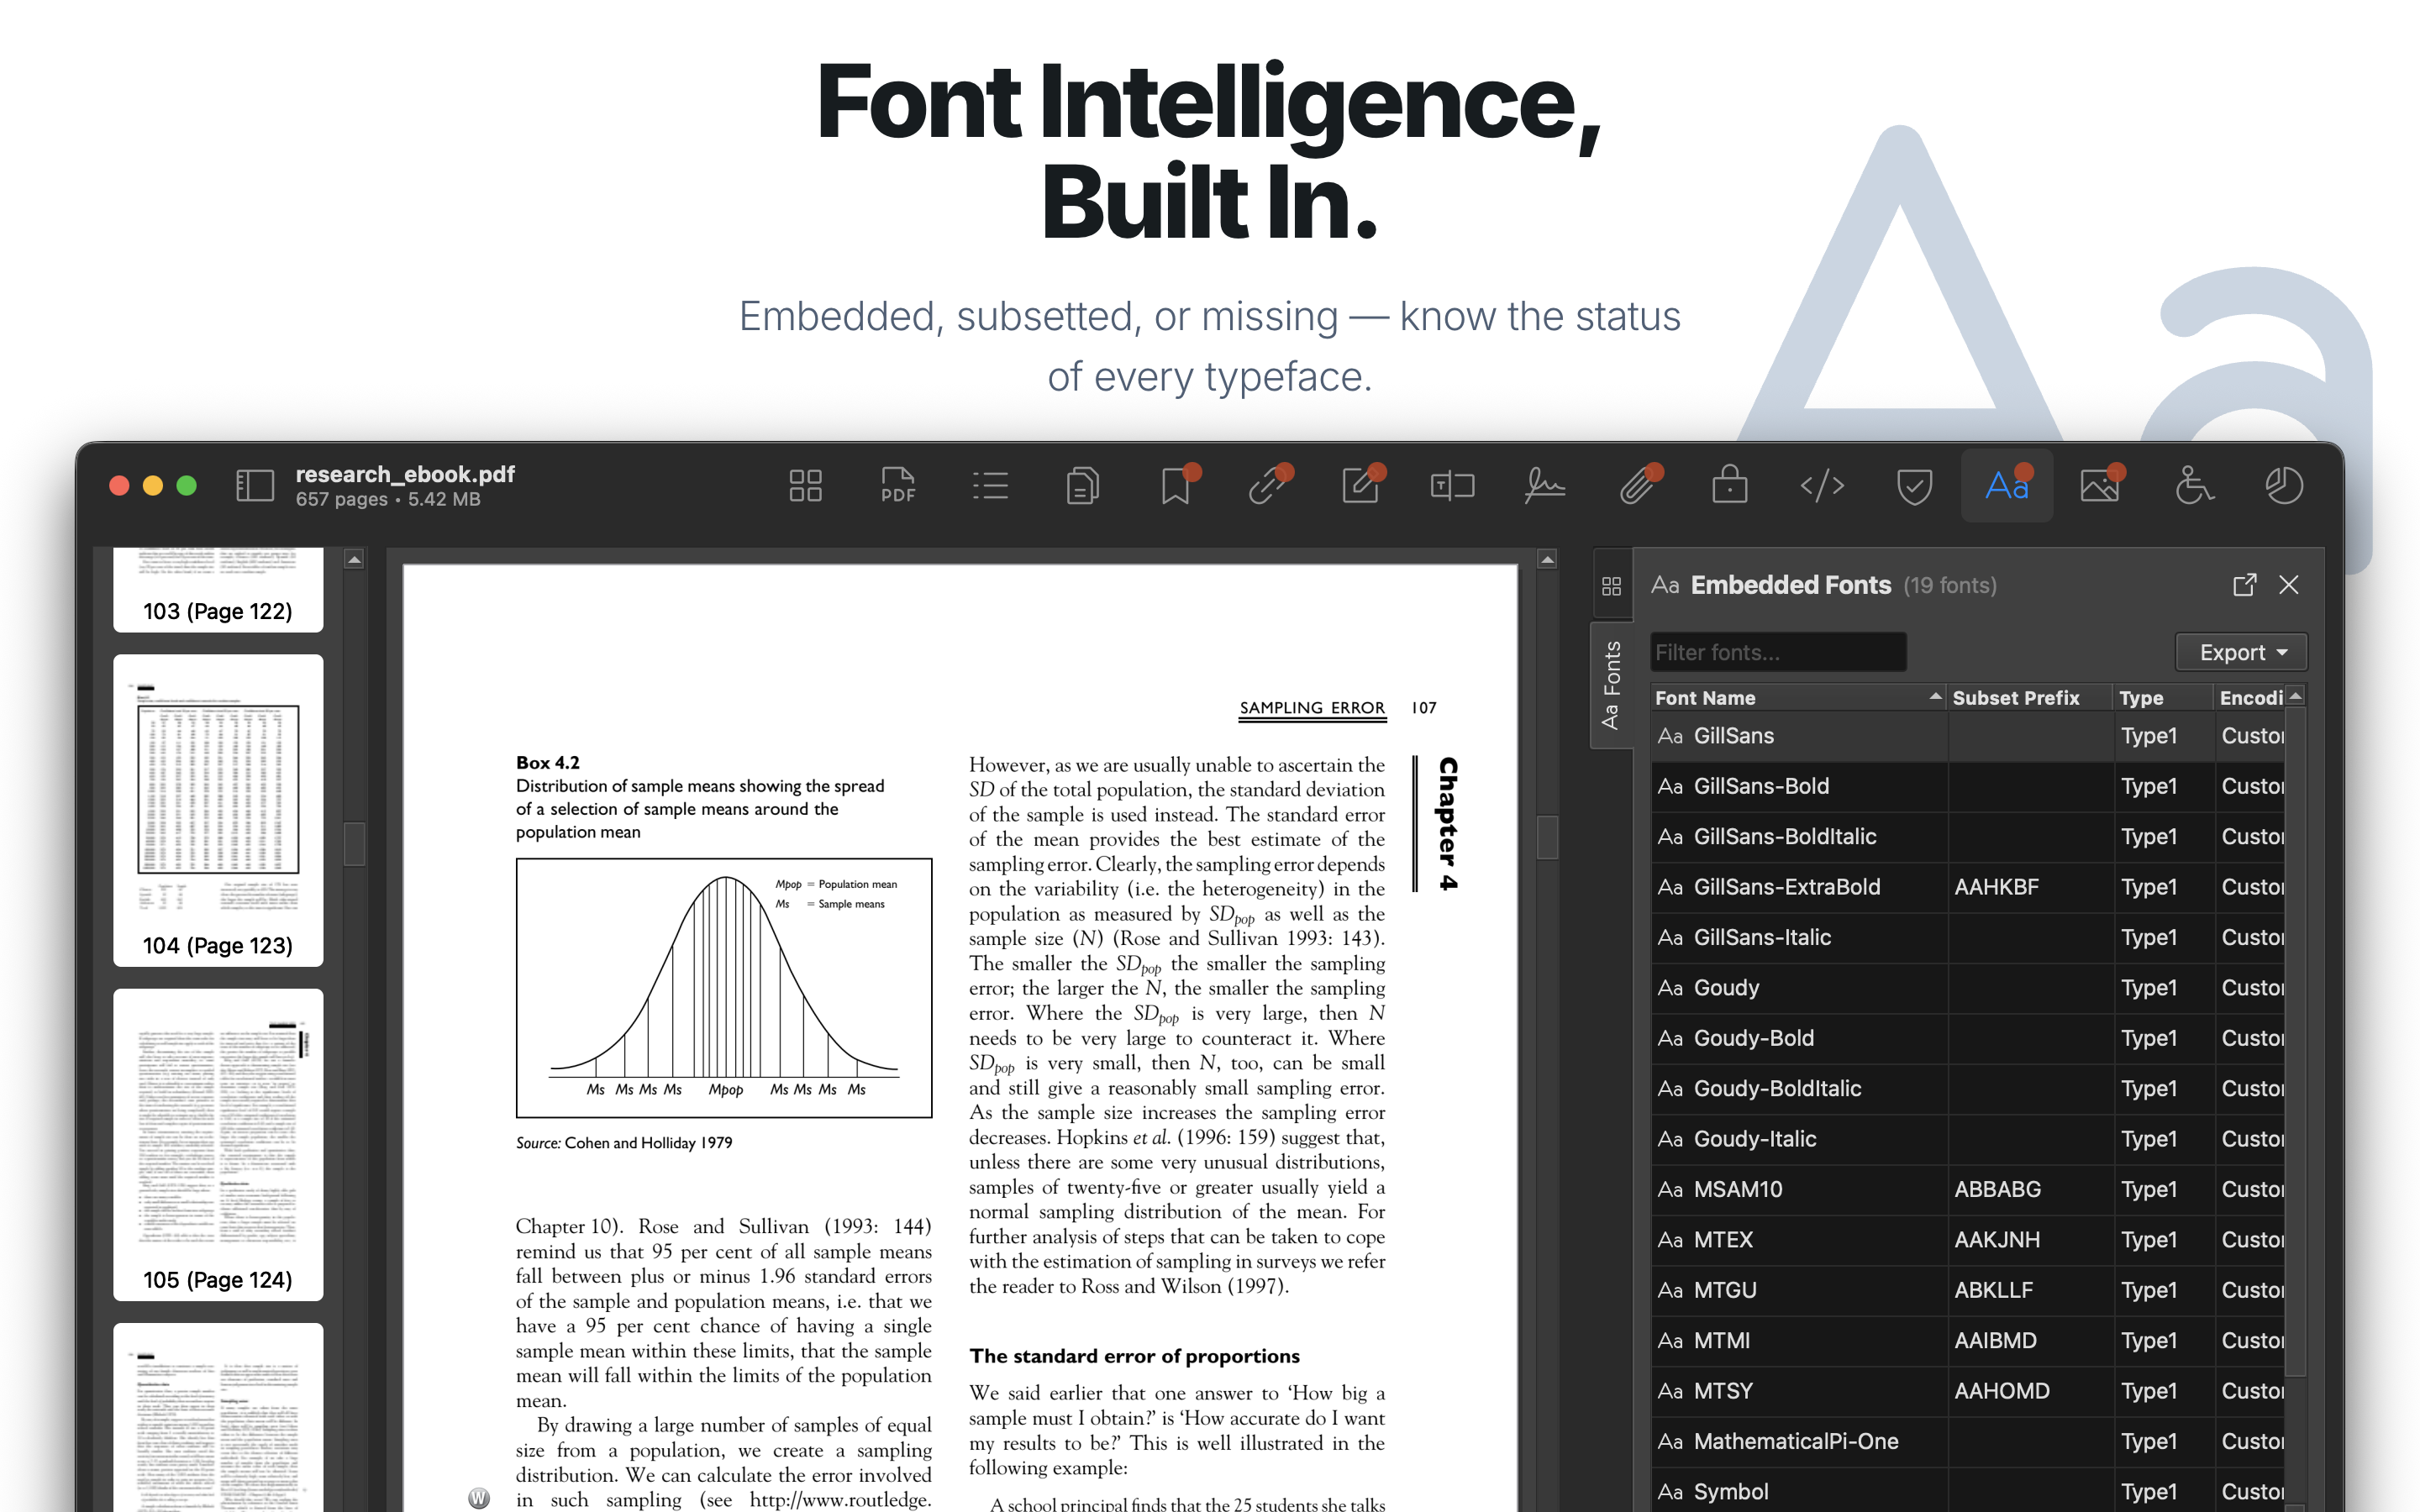Open the compliance shield checkmark tool

click(1914, 486)
